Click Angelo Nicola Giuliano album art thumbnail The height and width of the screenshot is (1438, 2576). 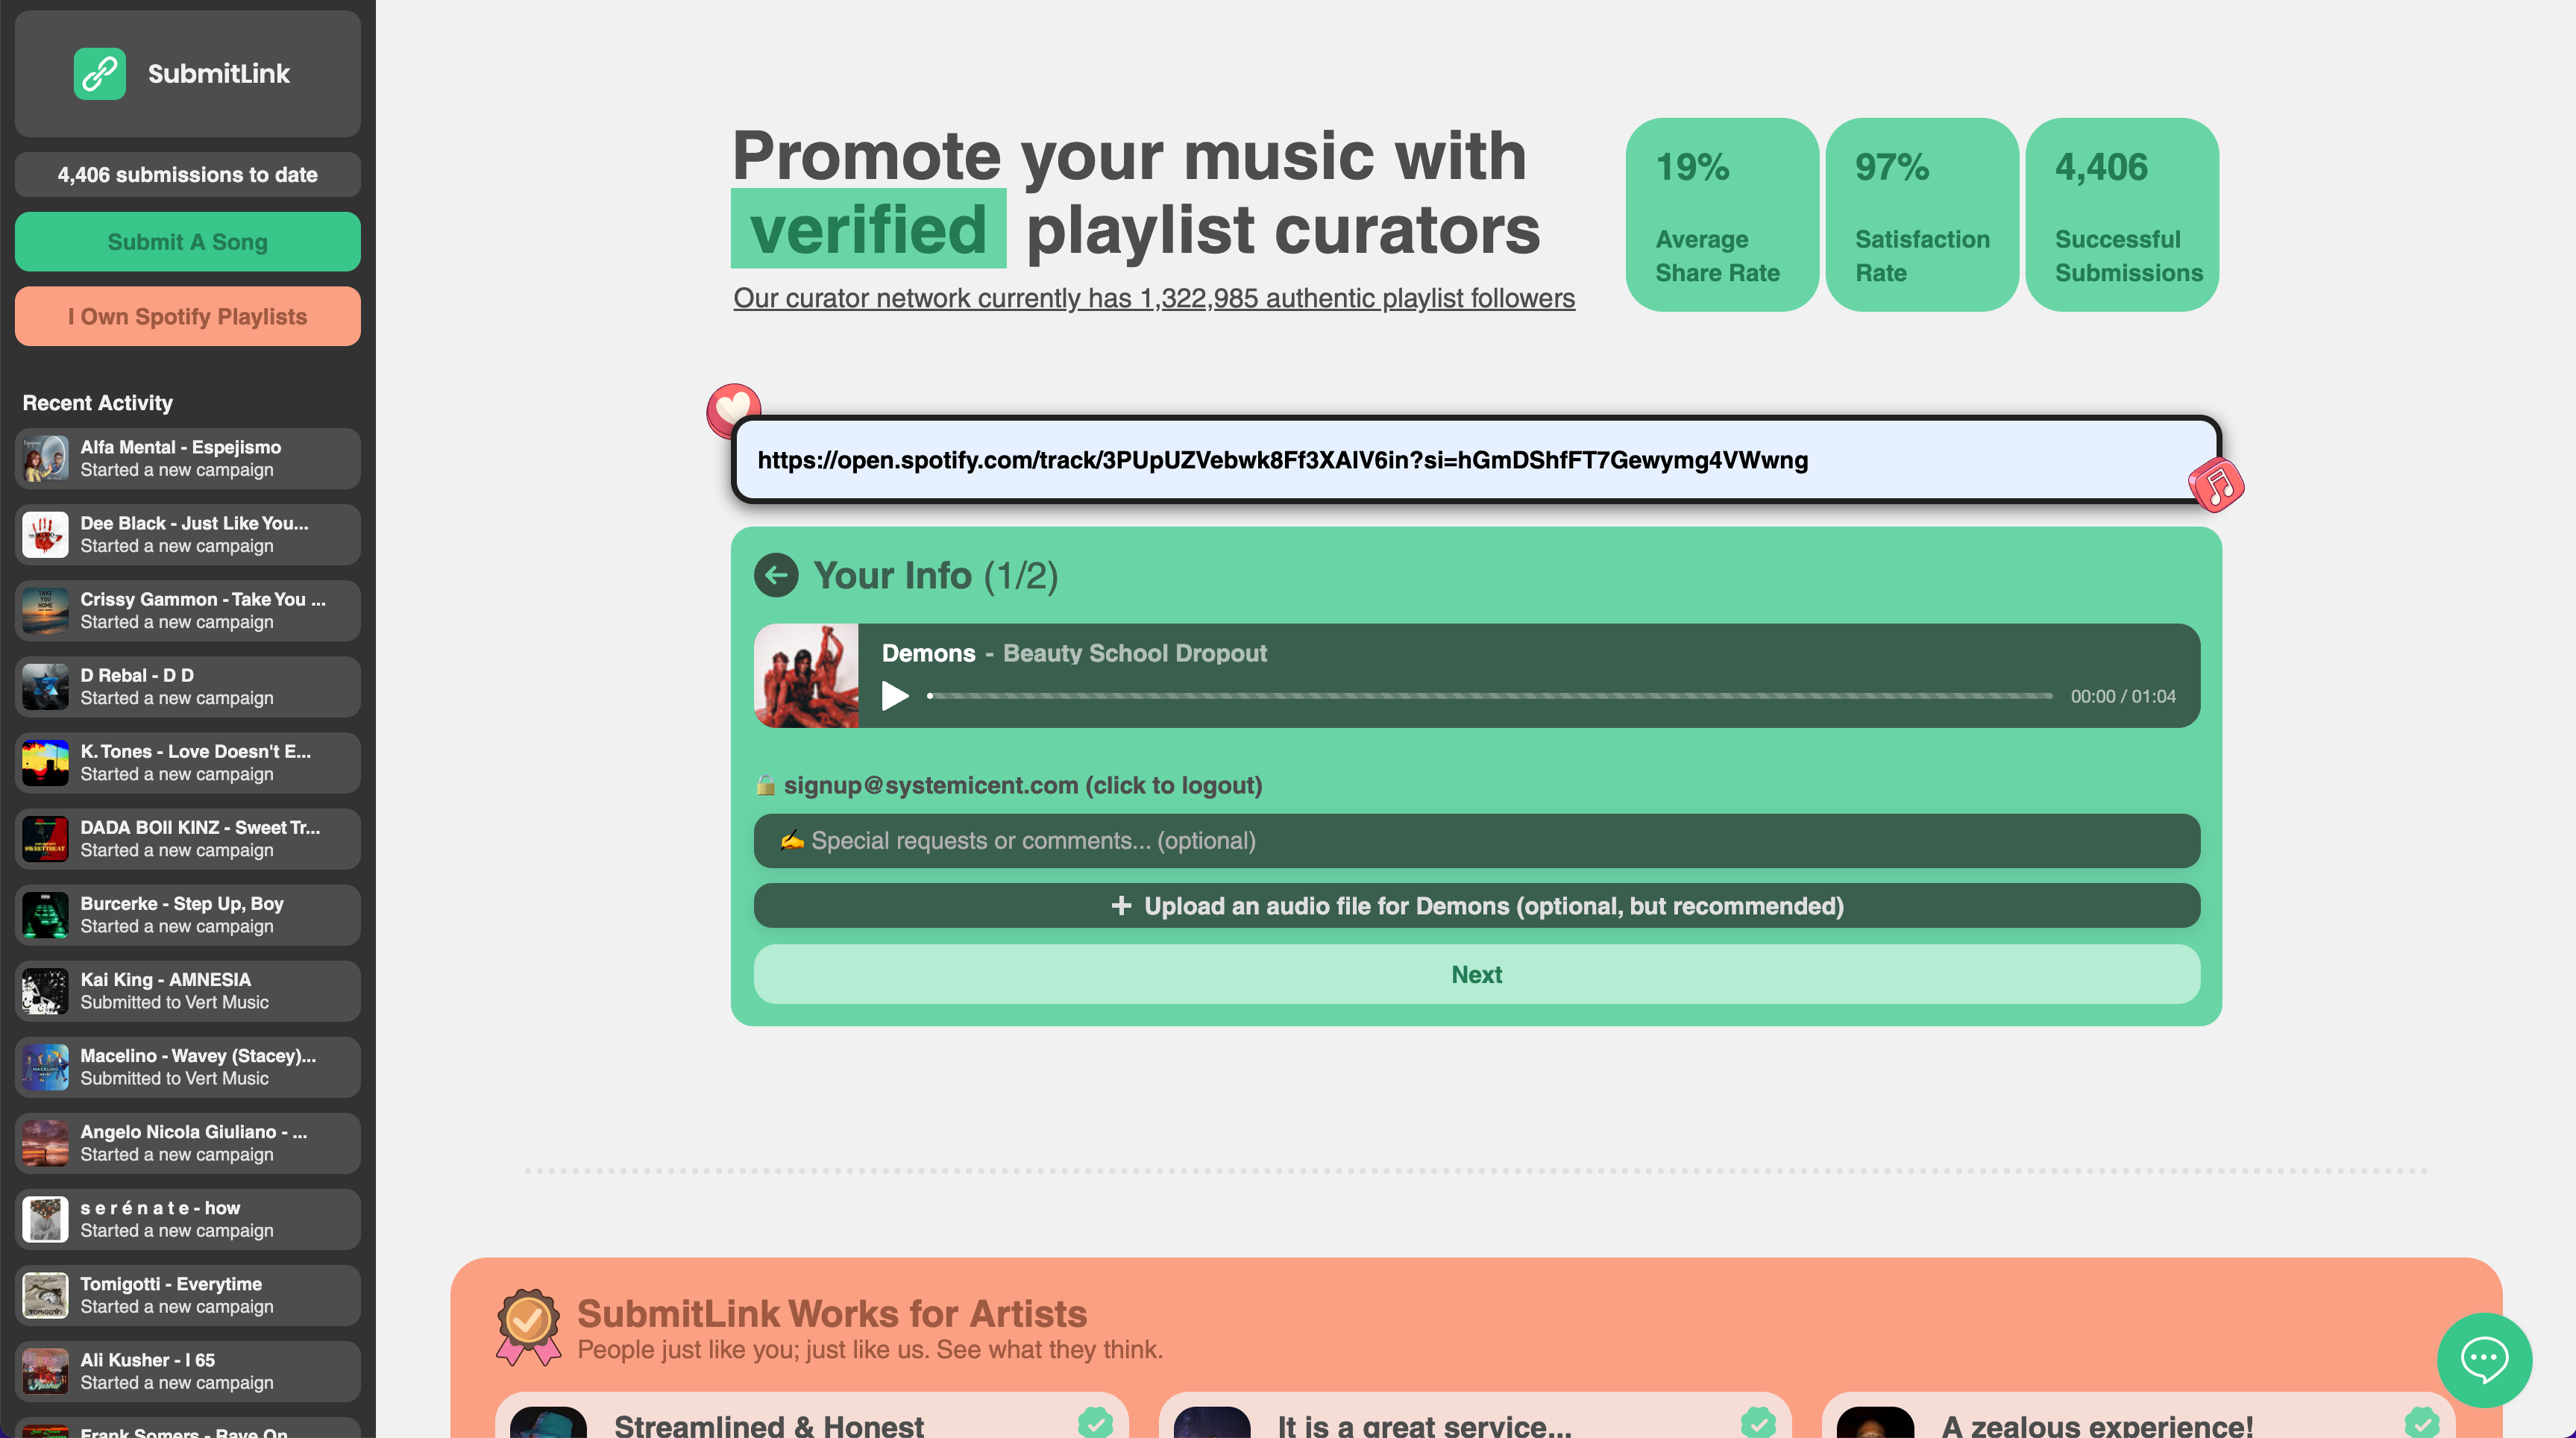point(45,1143)
